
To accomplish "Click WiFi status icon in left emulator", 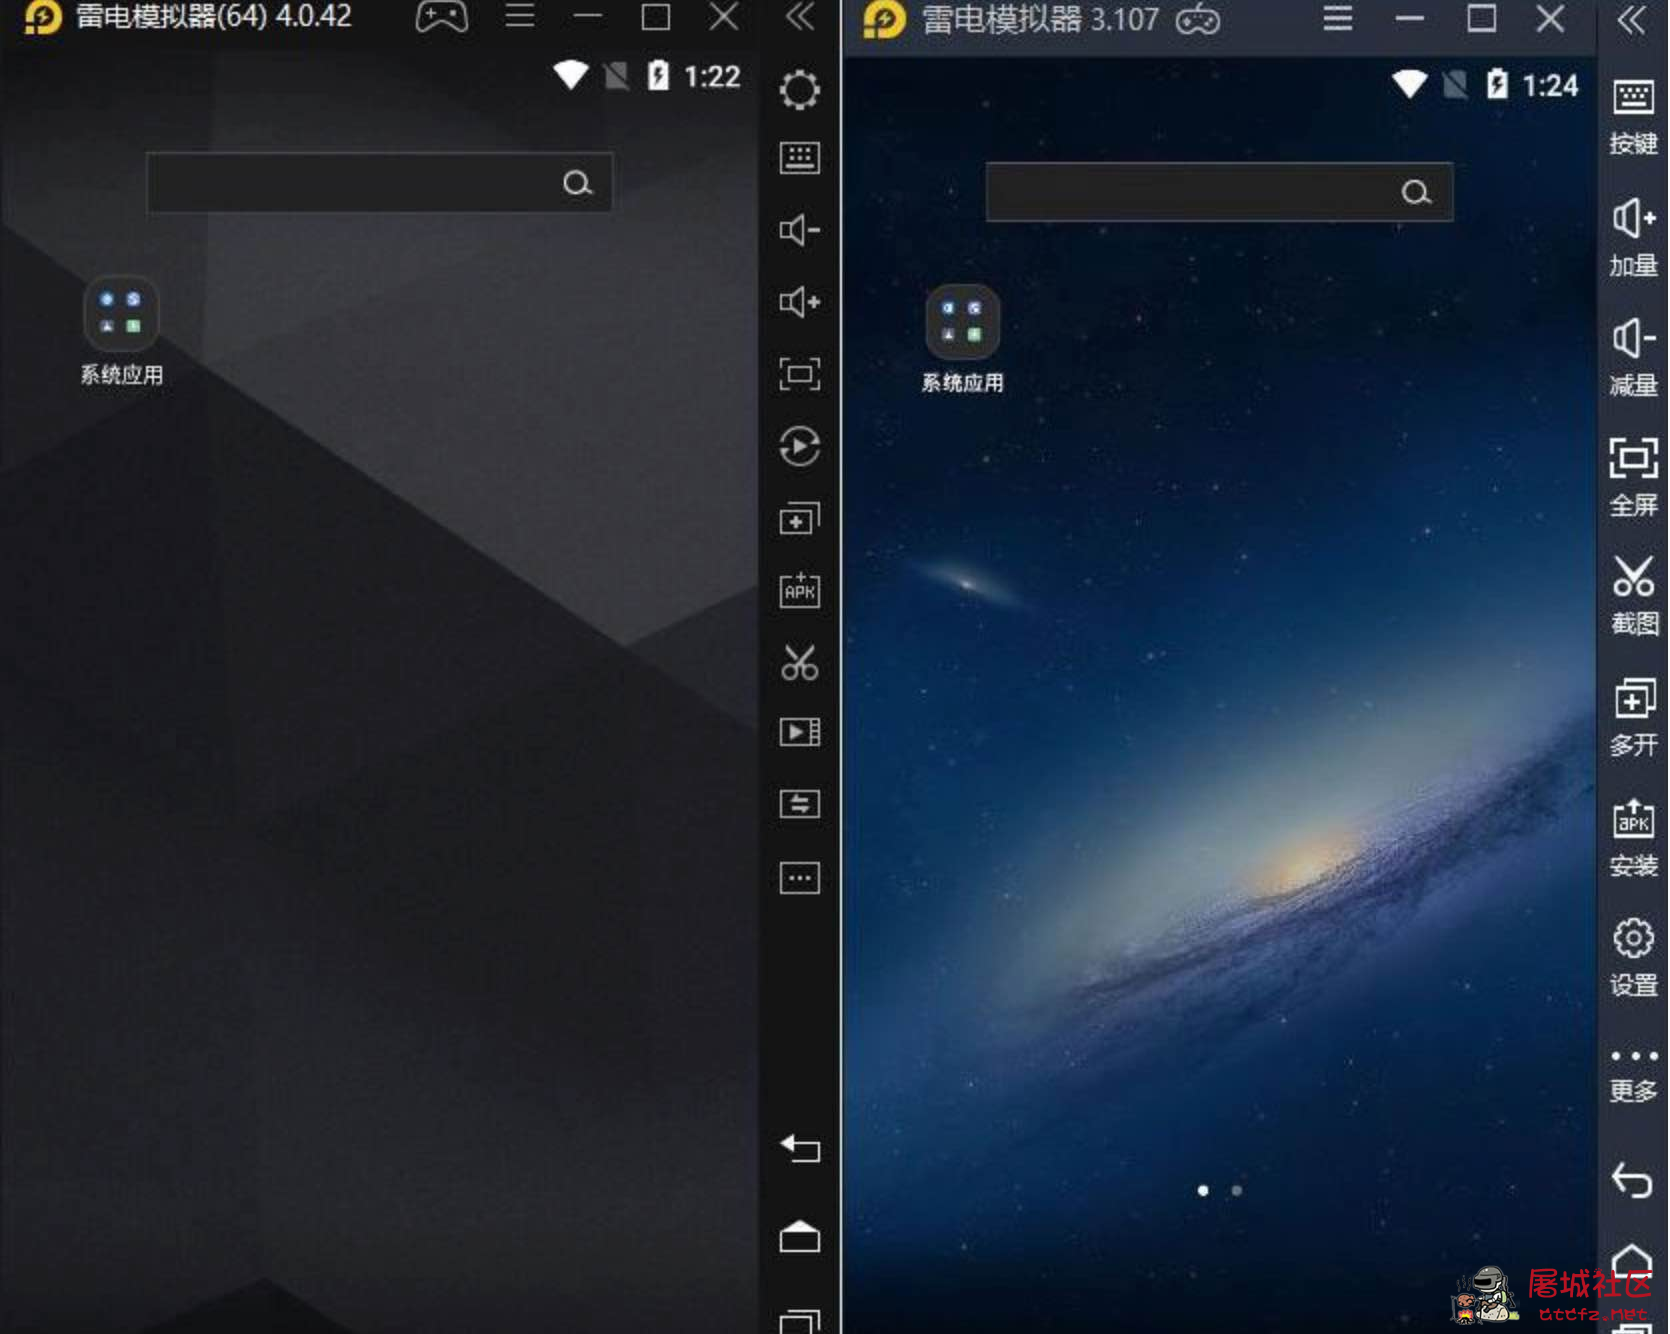I will pos(570,75).
